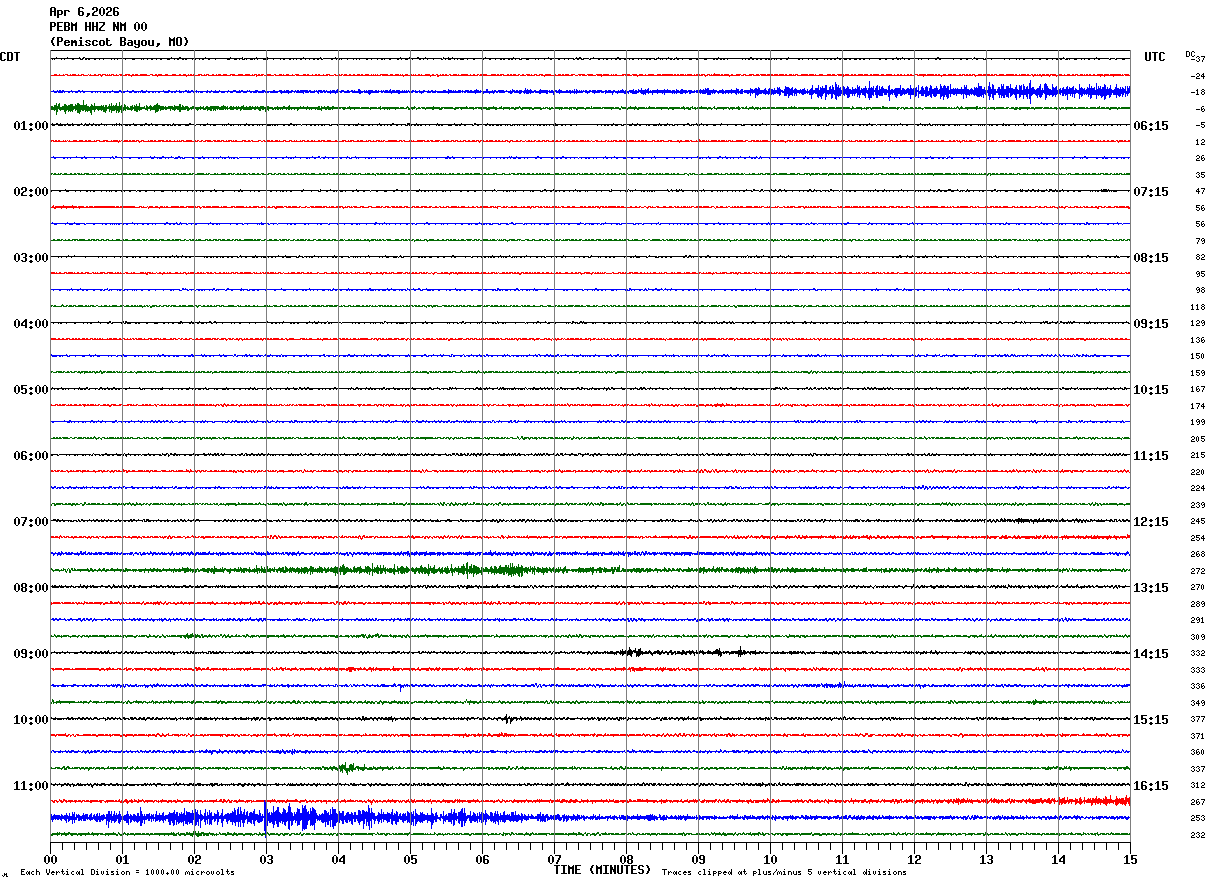
Task: Choose the 13:15 UTC time label
Action: [1151, 588]
